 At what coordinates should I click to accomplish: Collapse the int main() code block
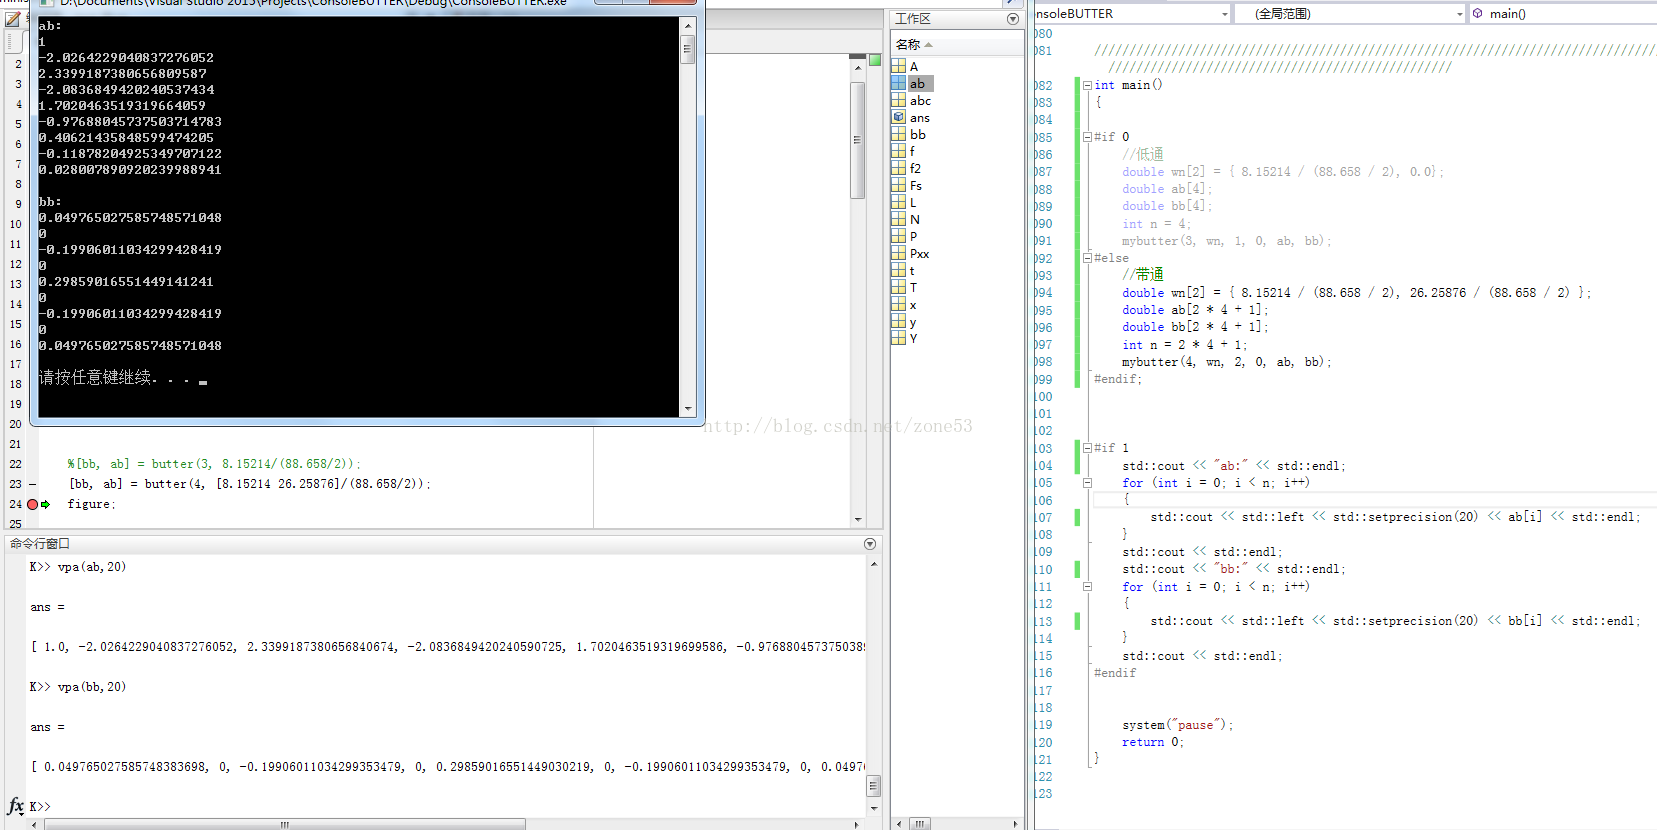click(x=1087, y=85)
